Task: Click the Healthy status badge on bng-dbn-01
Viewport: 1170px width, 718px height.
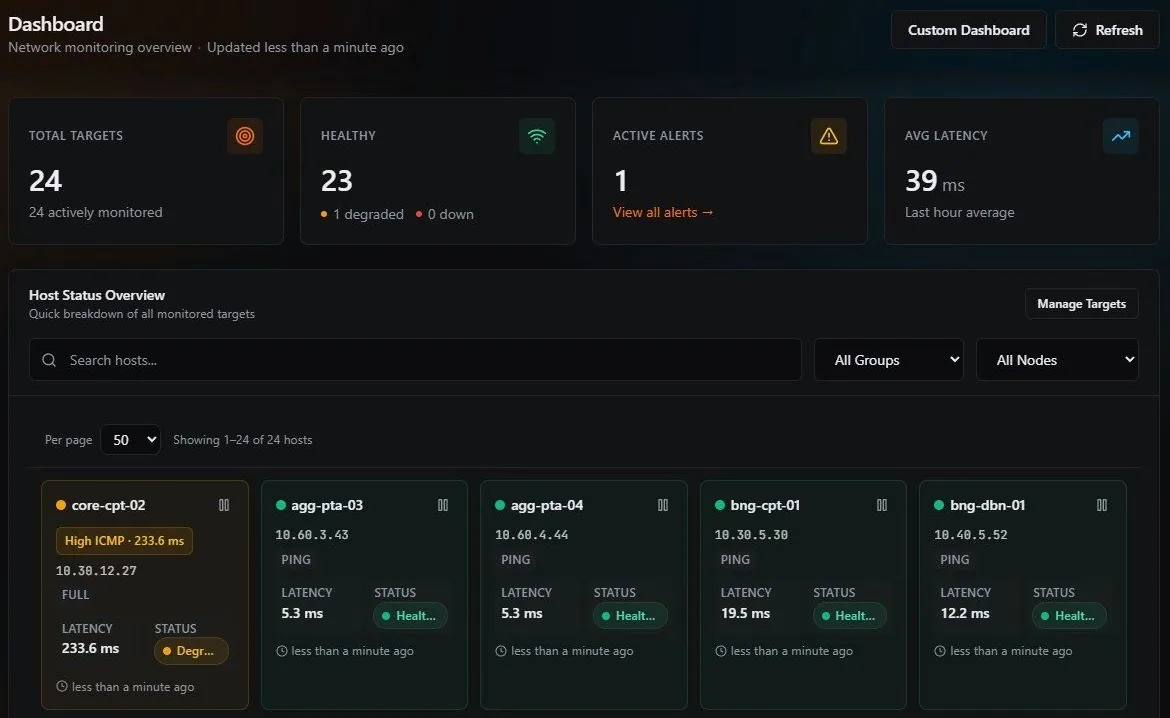Action: click(1069, 616)
